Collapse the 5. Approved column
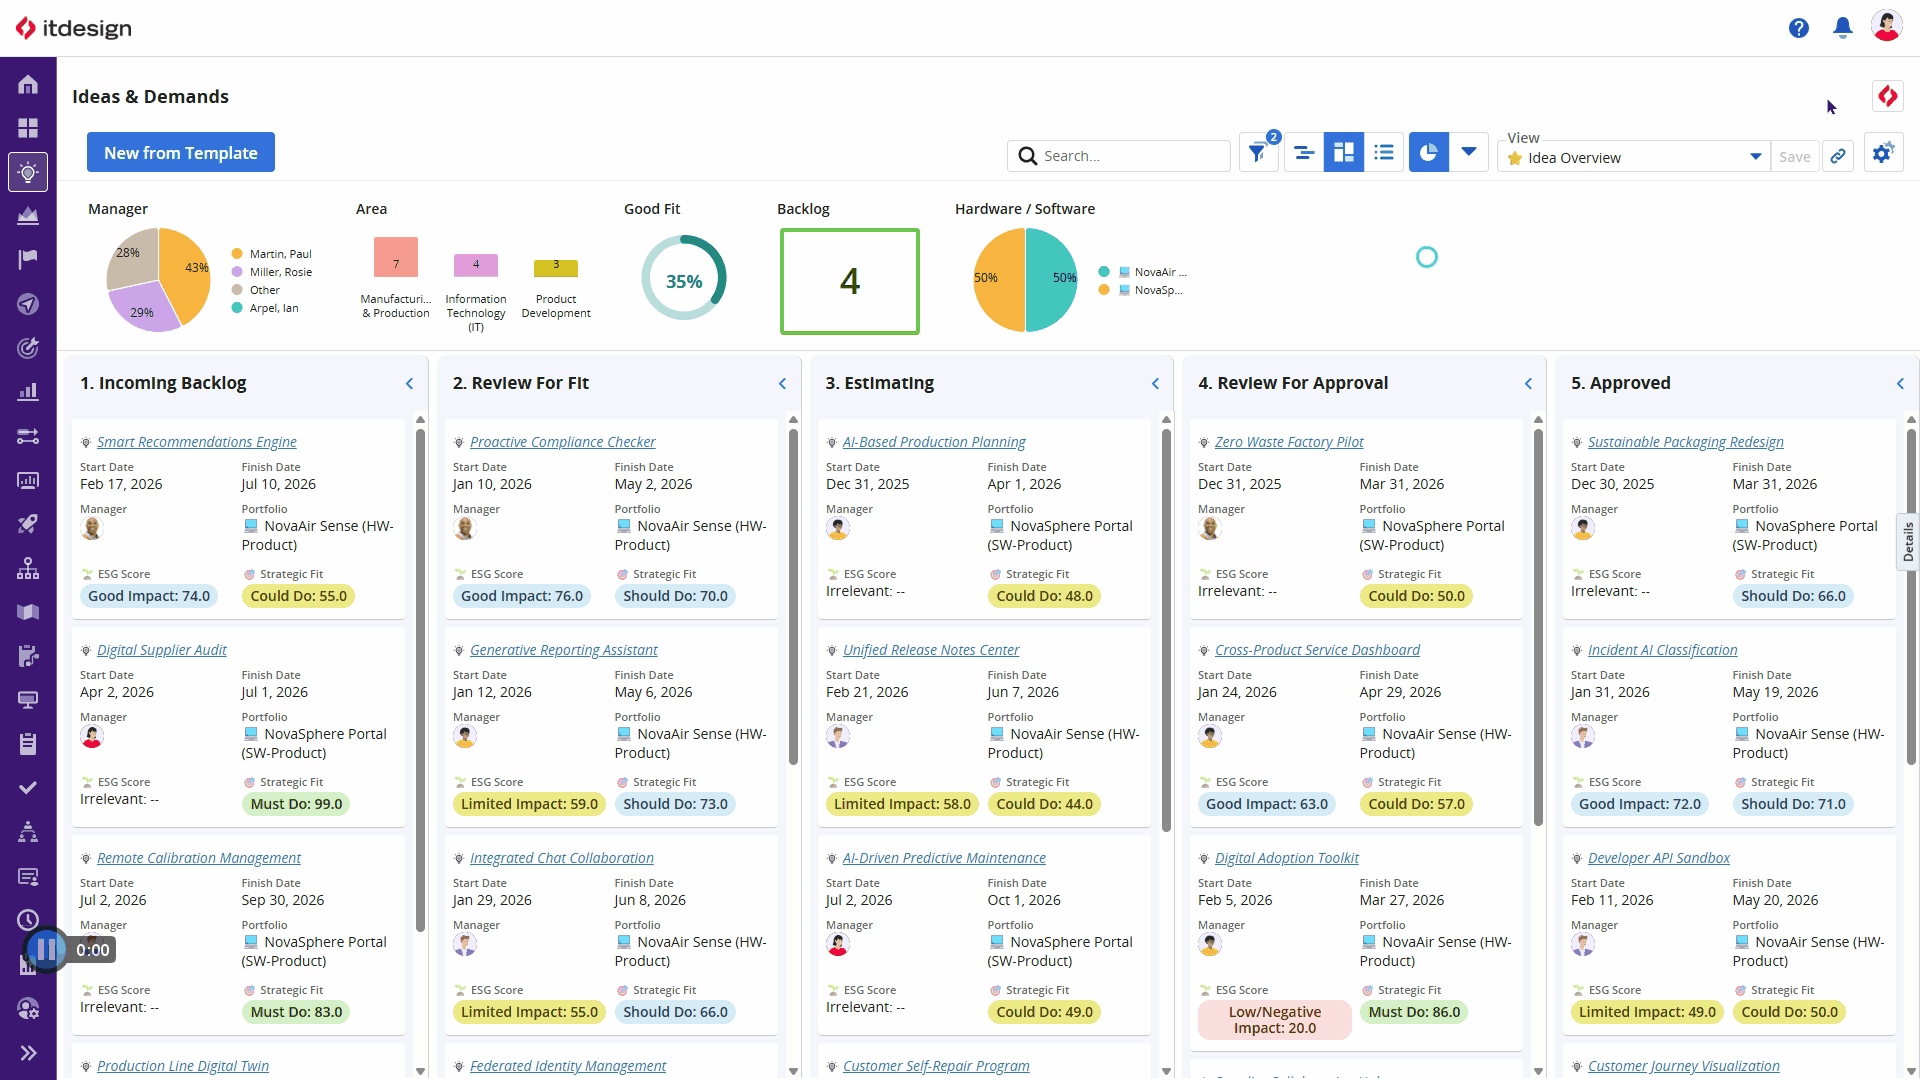The image size is (1920, 1080). pos(1900,384)
